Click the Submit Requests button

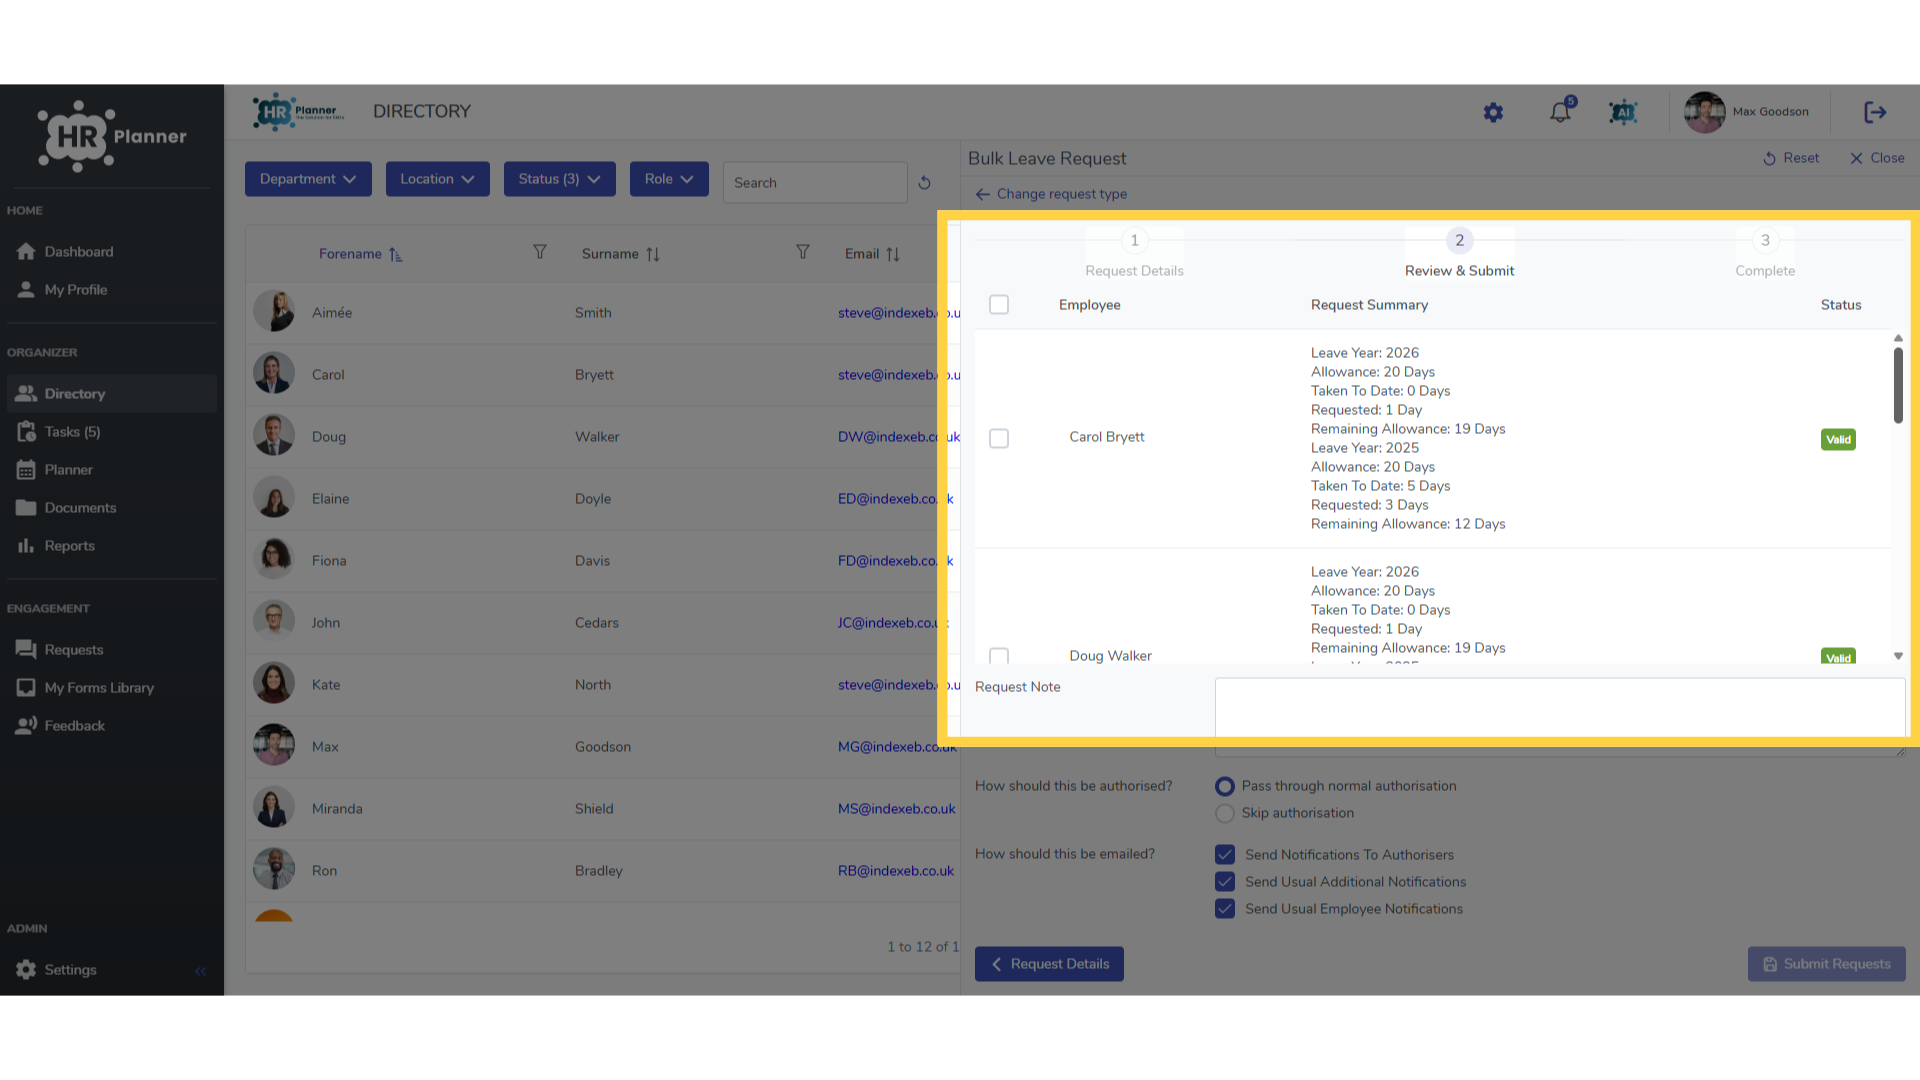1826,964
